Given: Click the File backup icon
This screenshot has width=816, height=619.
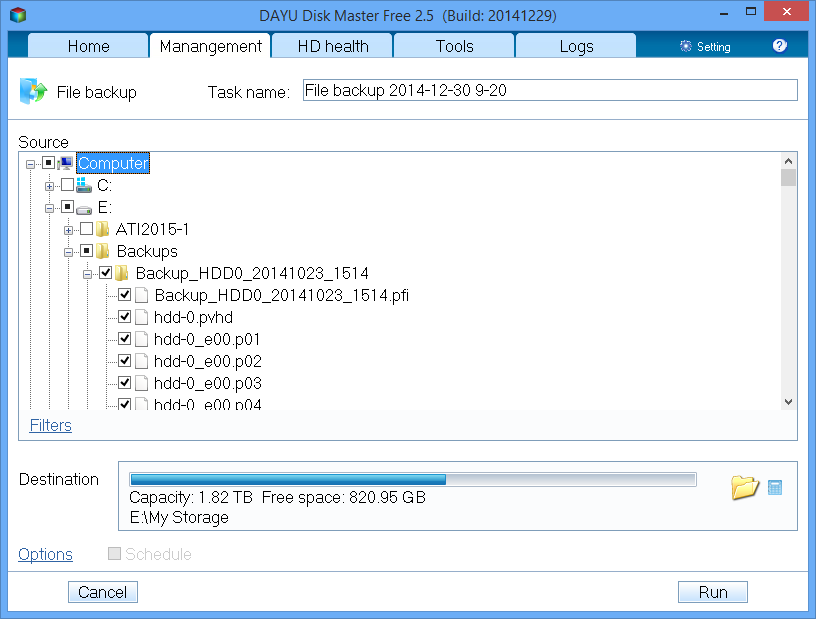Looking at the screenshot, I should point(33,91).
